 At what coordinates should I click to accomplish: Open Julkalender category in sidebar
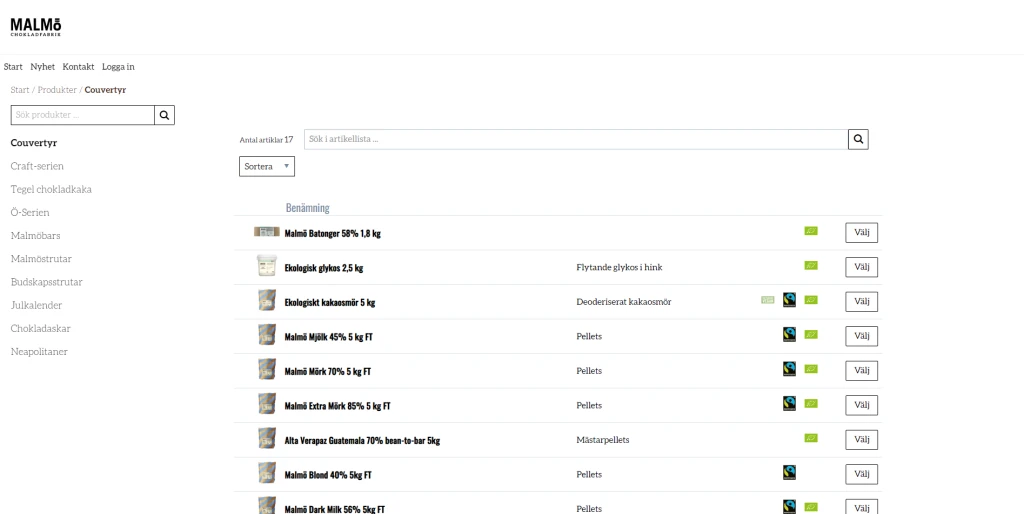coord(36,305)
